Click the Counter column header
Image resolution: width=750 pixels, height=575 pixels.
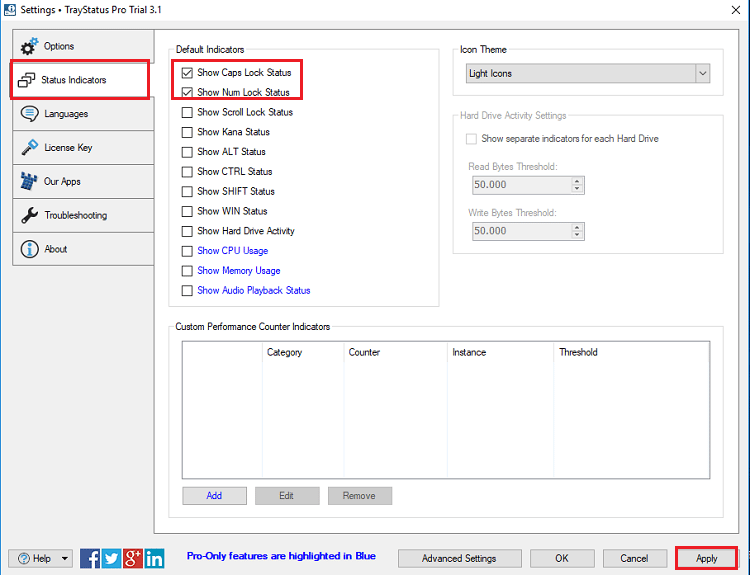point(396,353)
